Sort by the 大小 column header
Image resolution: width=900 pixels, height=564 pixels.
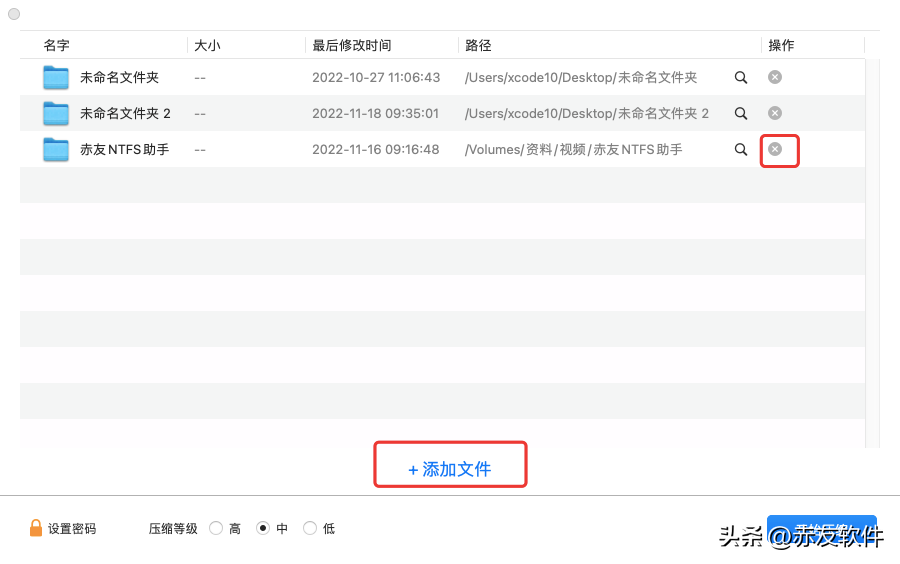(x=207, y=45)
